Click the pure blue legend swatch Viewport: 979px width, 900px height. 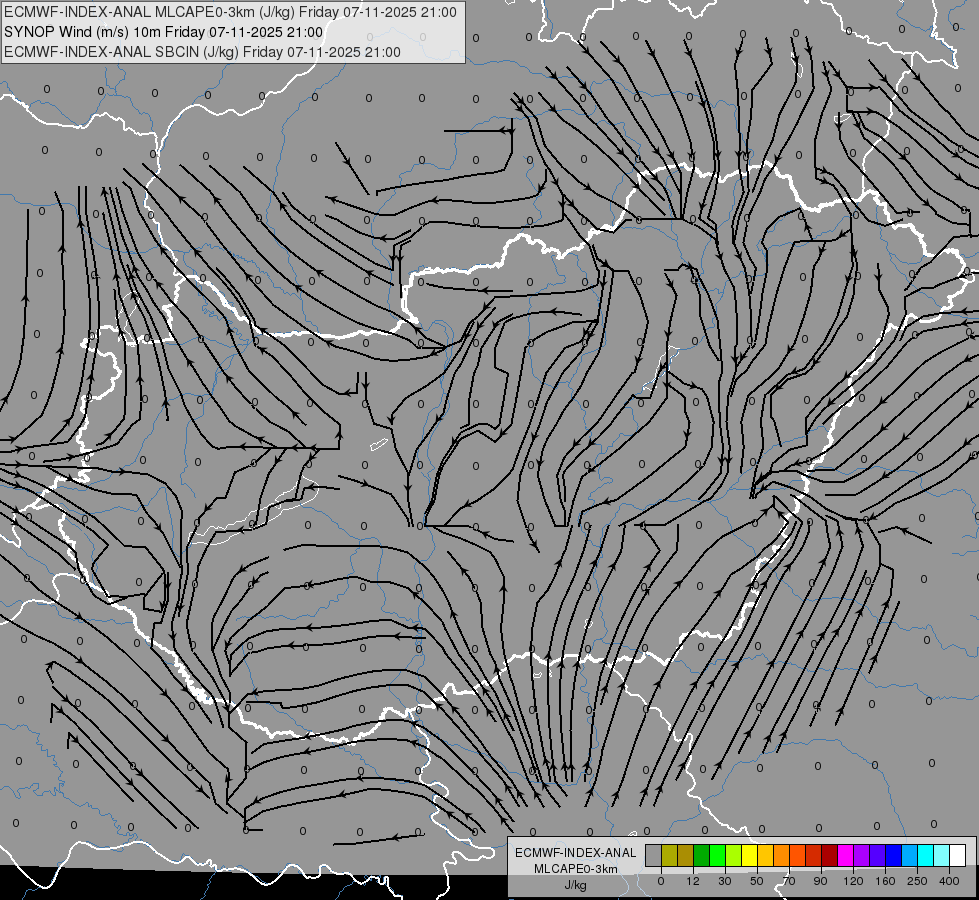(893, 855)
